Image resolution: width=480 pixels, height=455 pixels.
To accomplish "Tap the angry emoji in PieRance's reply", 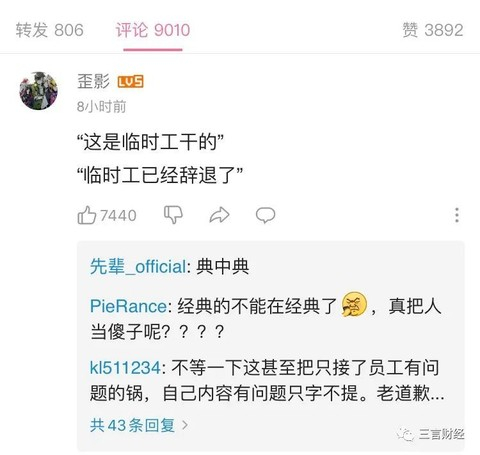I will point(354,304).
